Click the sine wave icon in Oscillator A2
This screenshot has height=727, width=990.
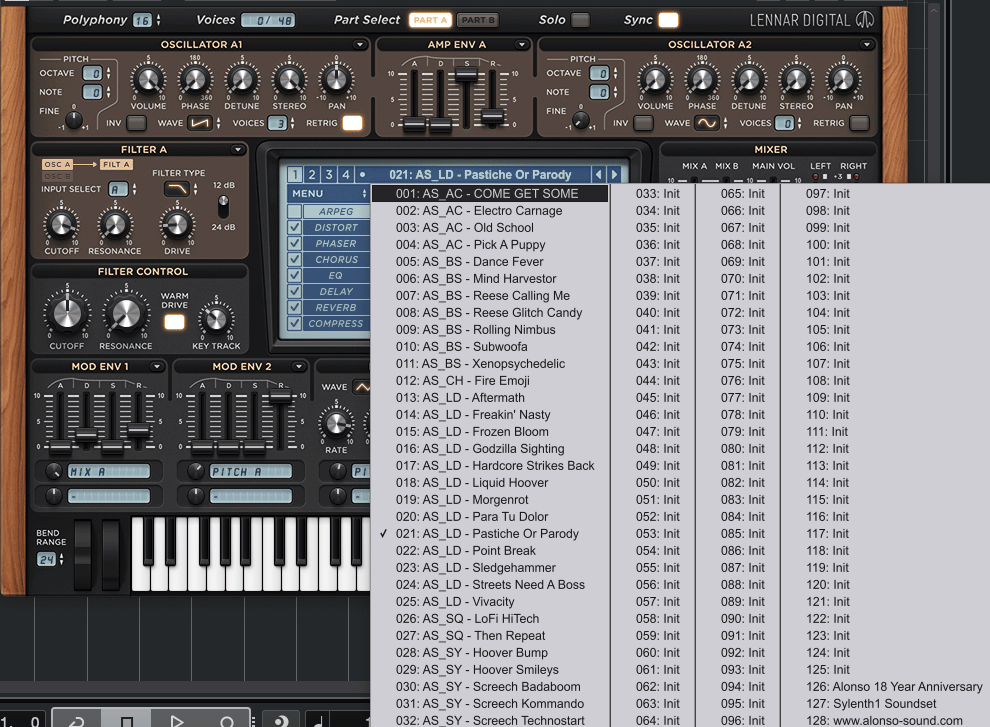[707, 123]
